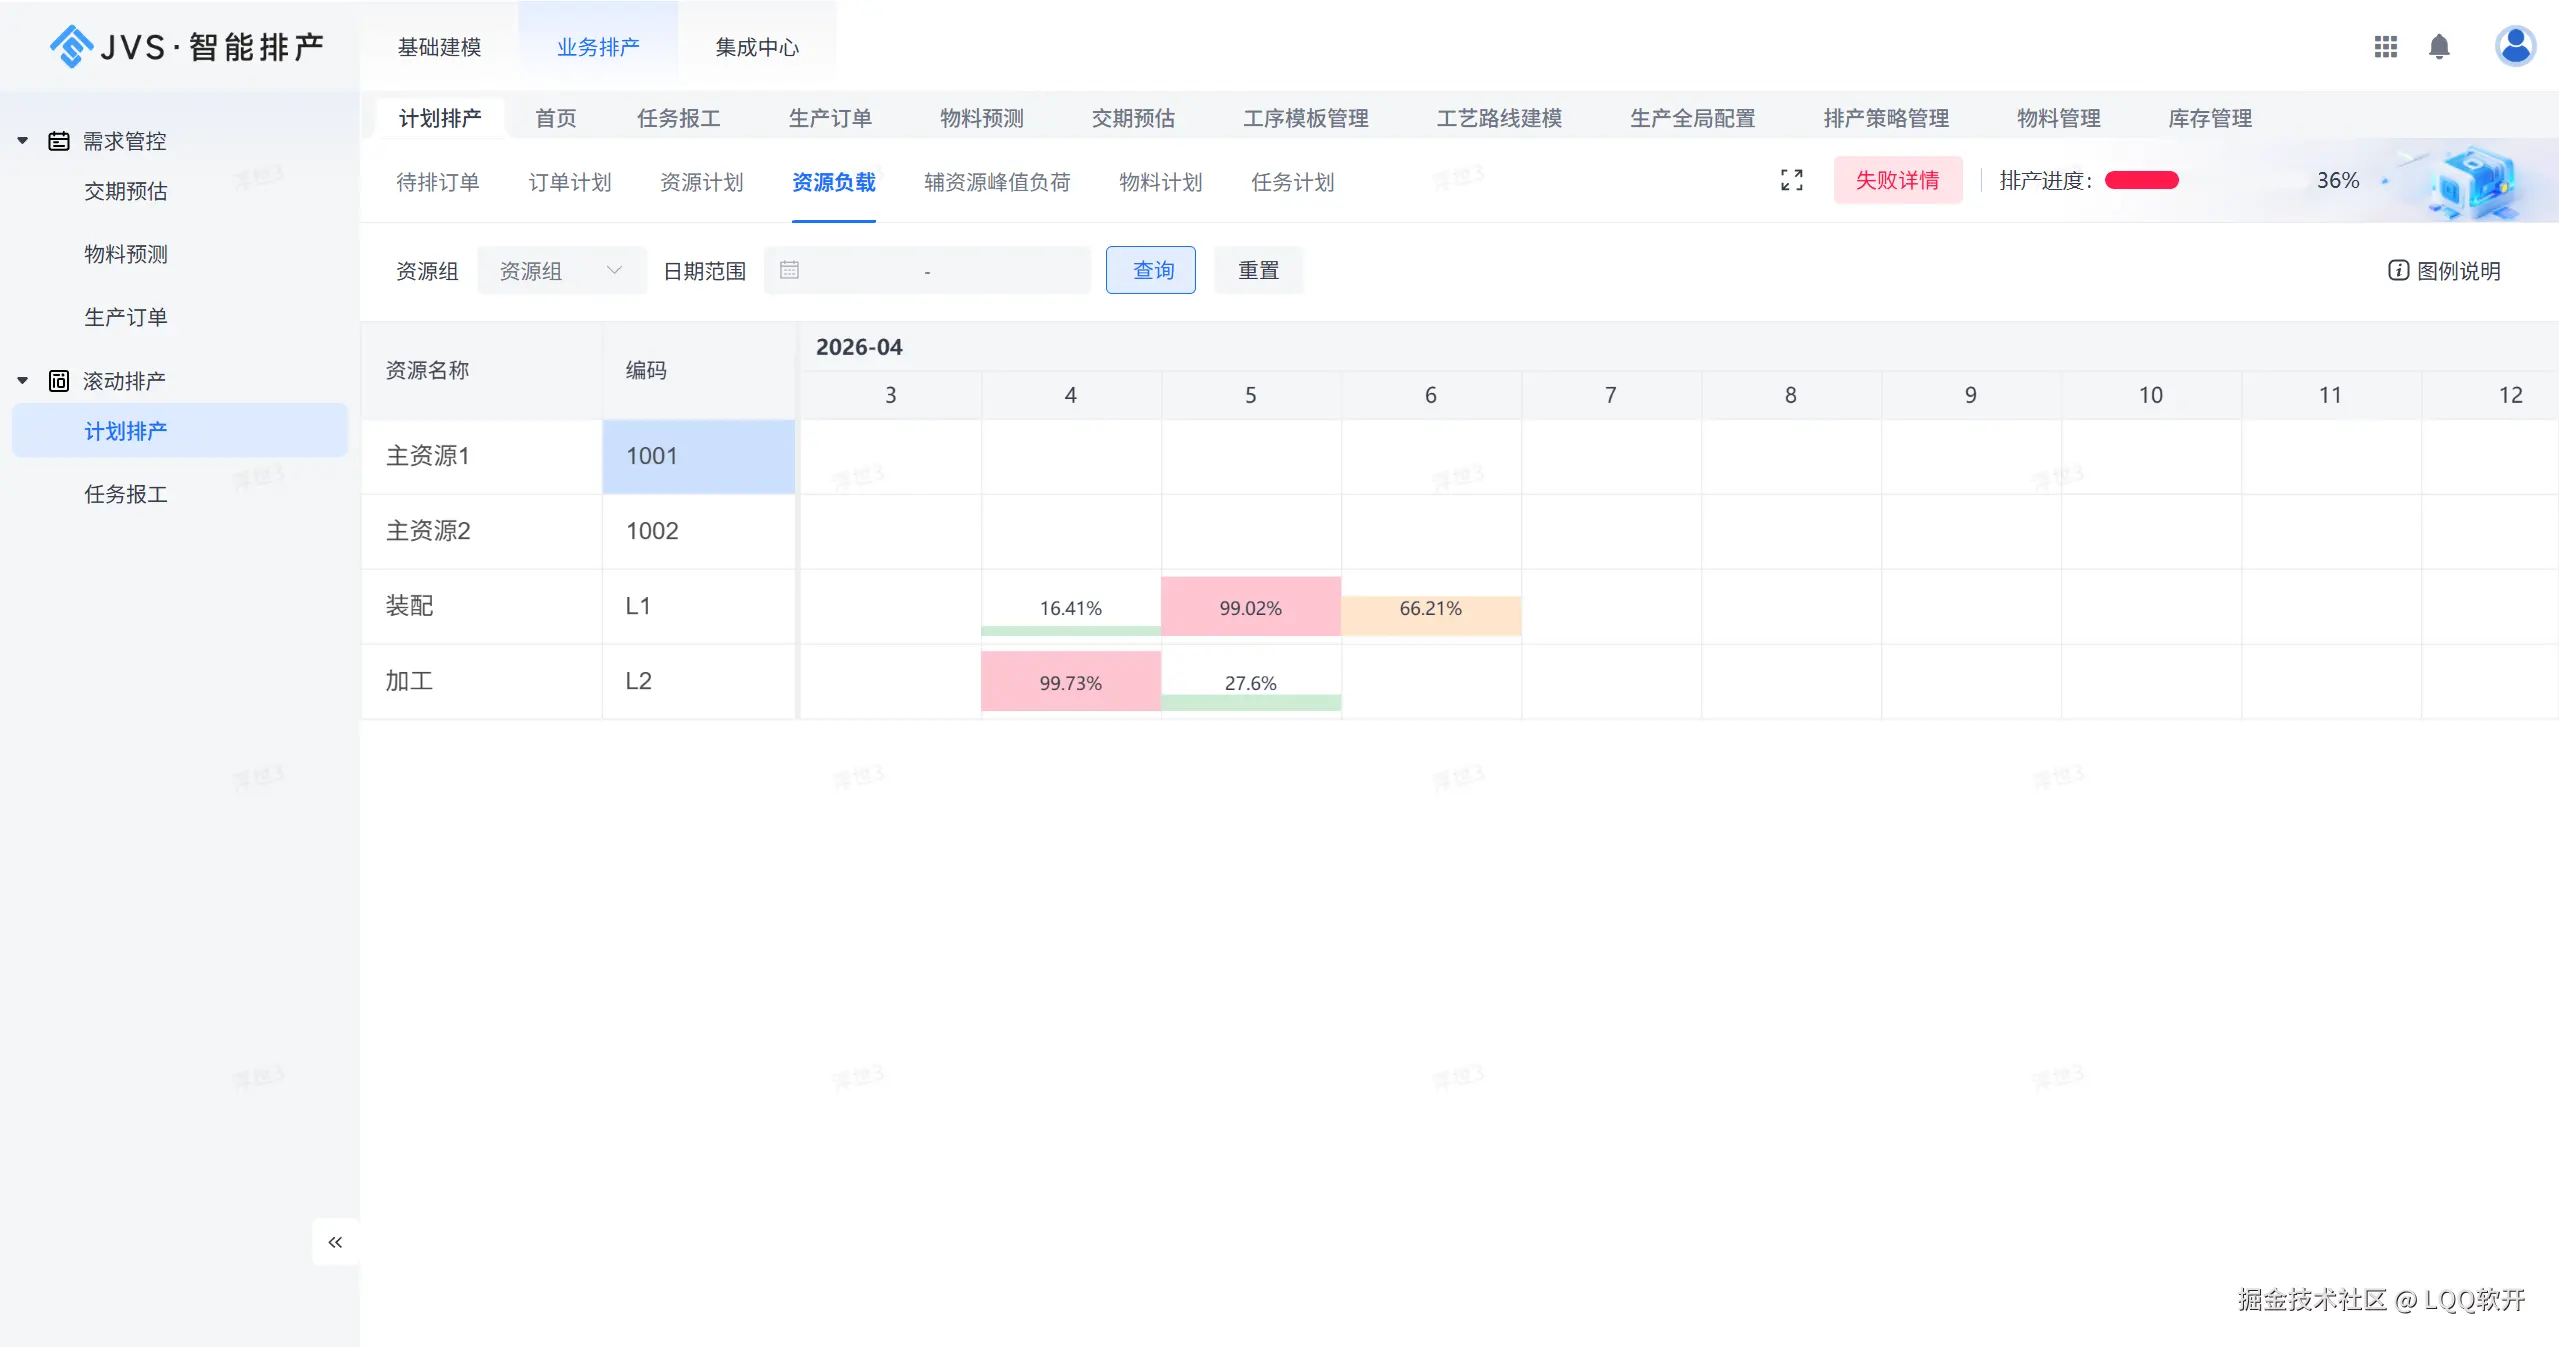Open the 资源组 dropdown
Image resolution: width=2559 pixels, height=1347 pixels.
tap(561, 270)
